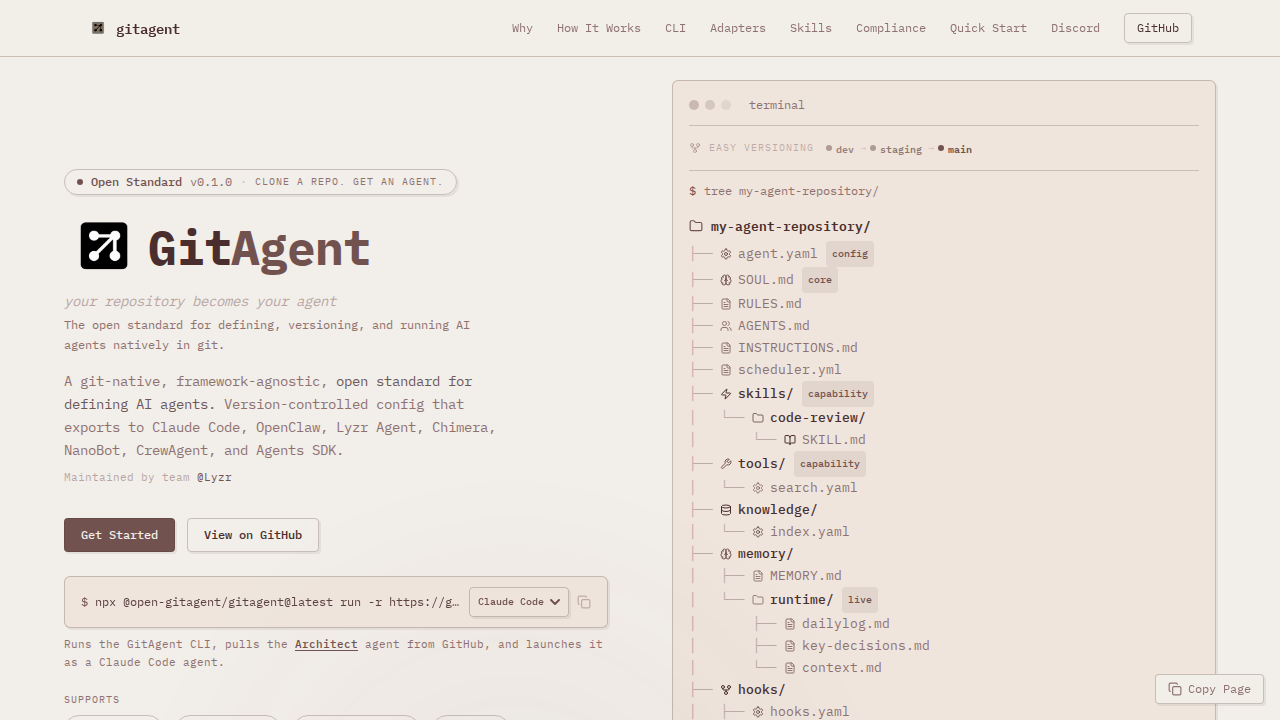
Task: Open the Compliance nav item
Action: (x=890, y=28)
